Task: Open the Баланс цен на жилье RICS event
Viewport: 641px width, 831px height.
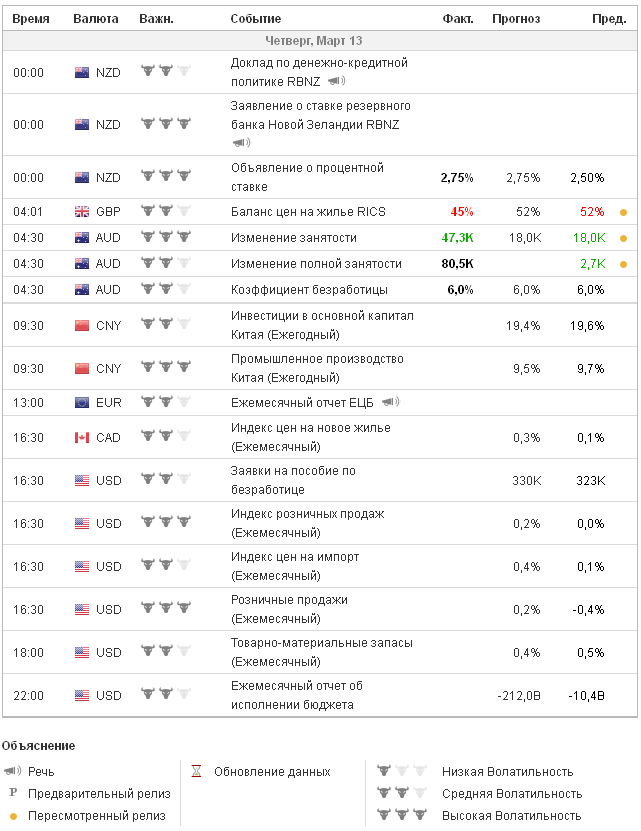Action: tap(308, 212)
